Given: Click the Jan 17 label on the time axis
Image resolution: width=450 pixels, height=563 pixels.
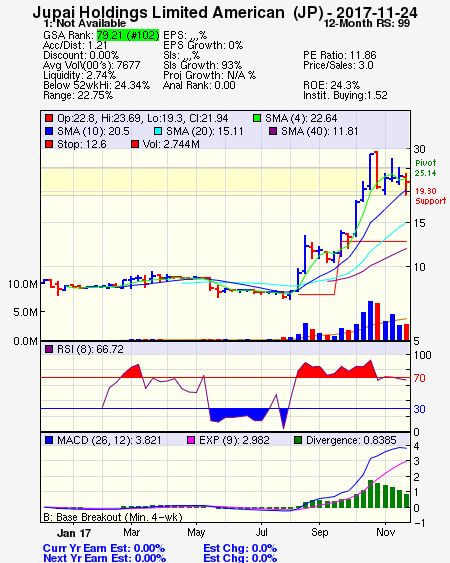Looking at the screenshot, I should (74, 533).
